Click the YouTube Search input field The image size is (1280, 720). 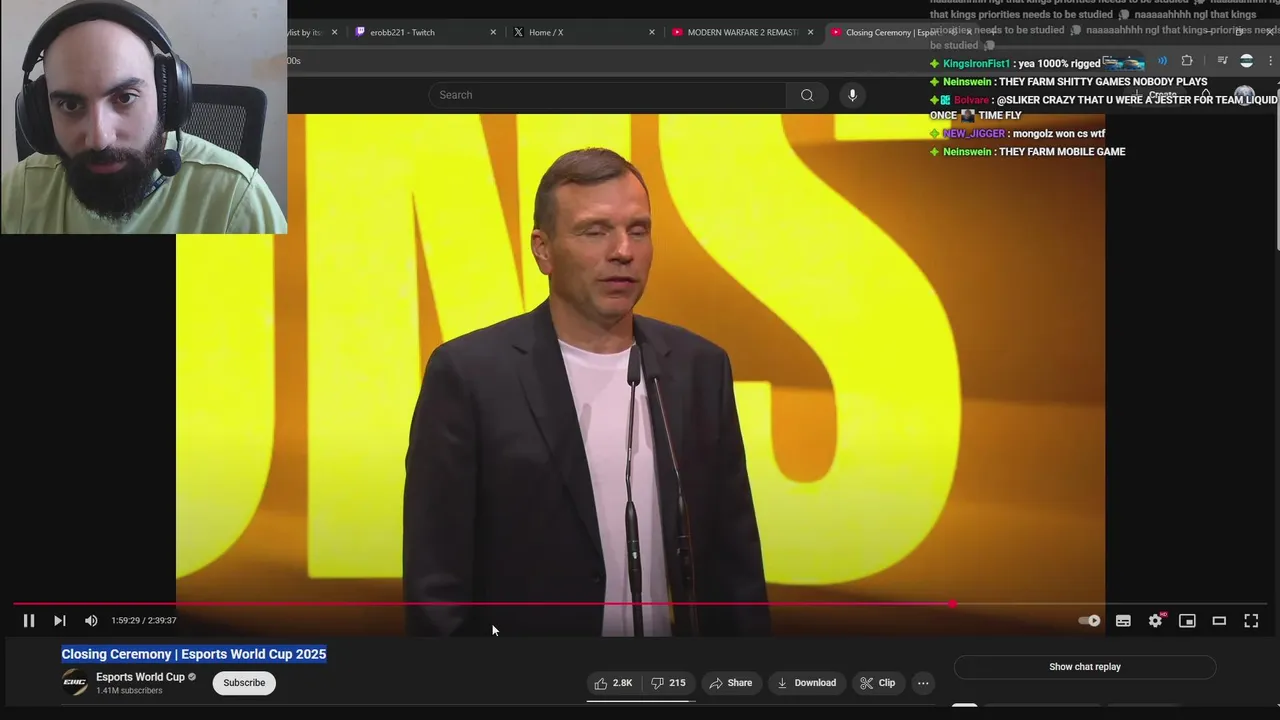(x=607, y=95)
